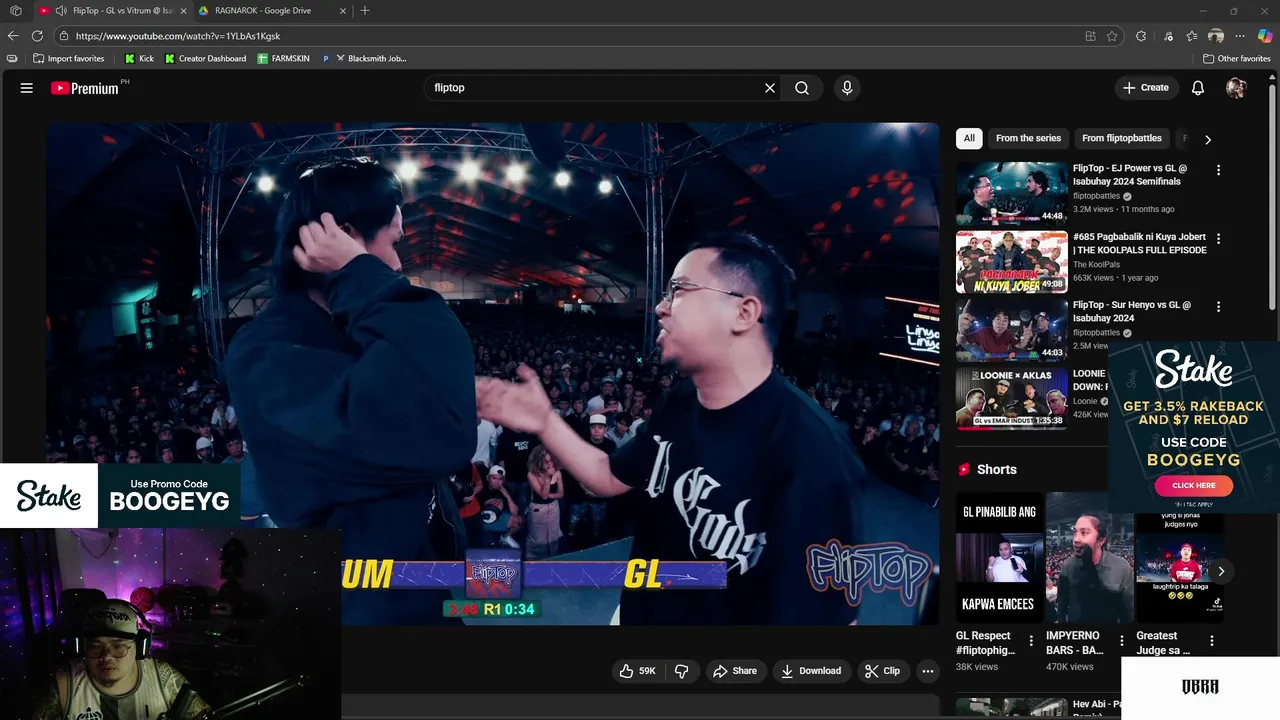Open options menu for GL Respect short

point(1031,641)
